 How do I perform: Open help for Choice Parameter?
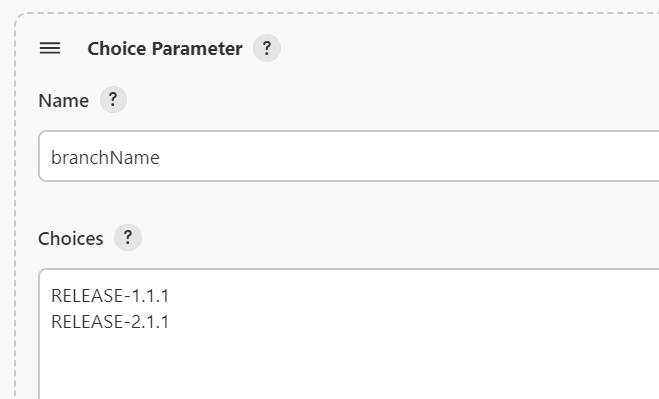pos(267,48)
